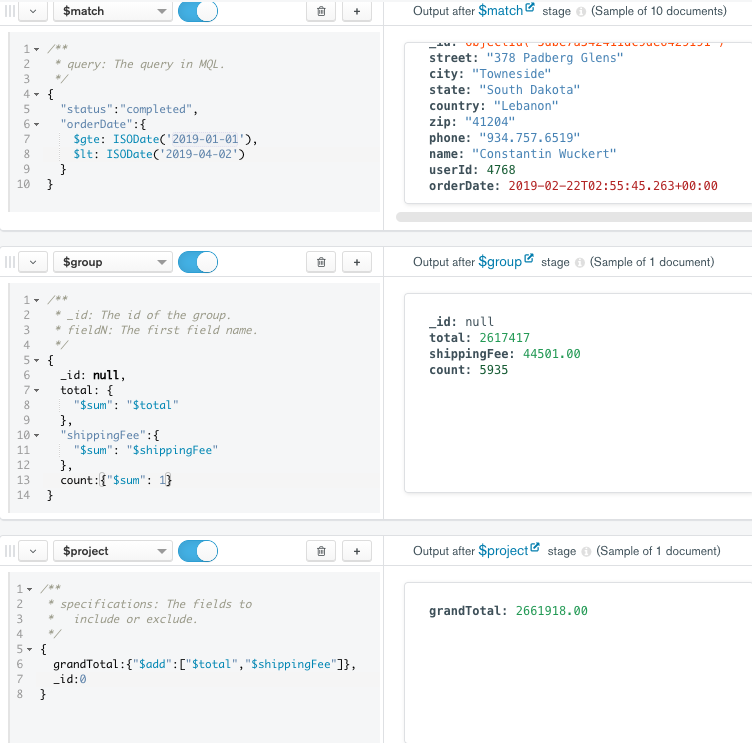Grab the $match stage drag handle
Image resolution: width=752 pixels, height=743 pixels.
[x=10, y=11]
